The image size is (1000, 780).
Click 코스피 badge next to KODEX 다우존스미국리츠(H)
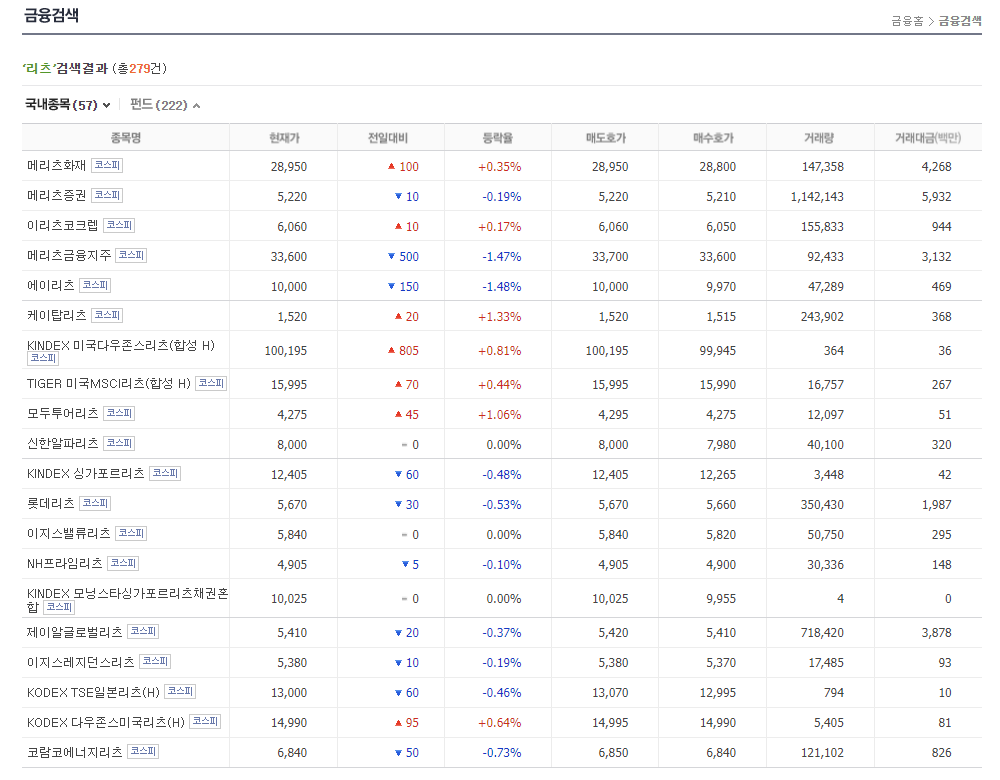coord(205,721)
